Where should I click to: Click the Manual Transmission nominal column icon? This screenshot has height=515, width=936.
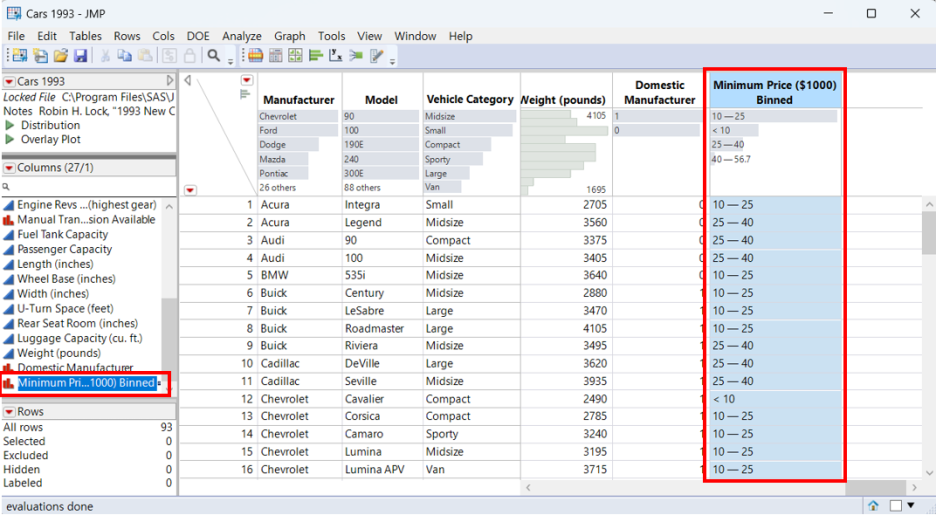coord(8,220)
